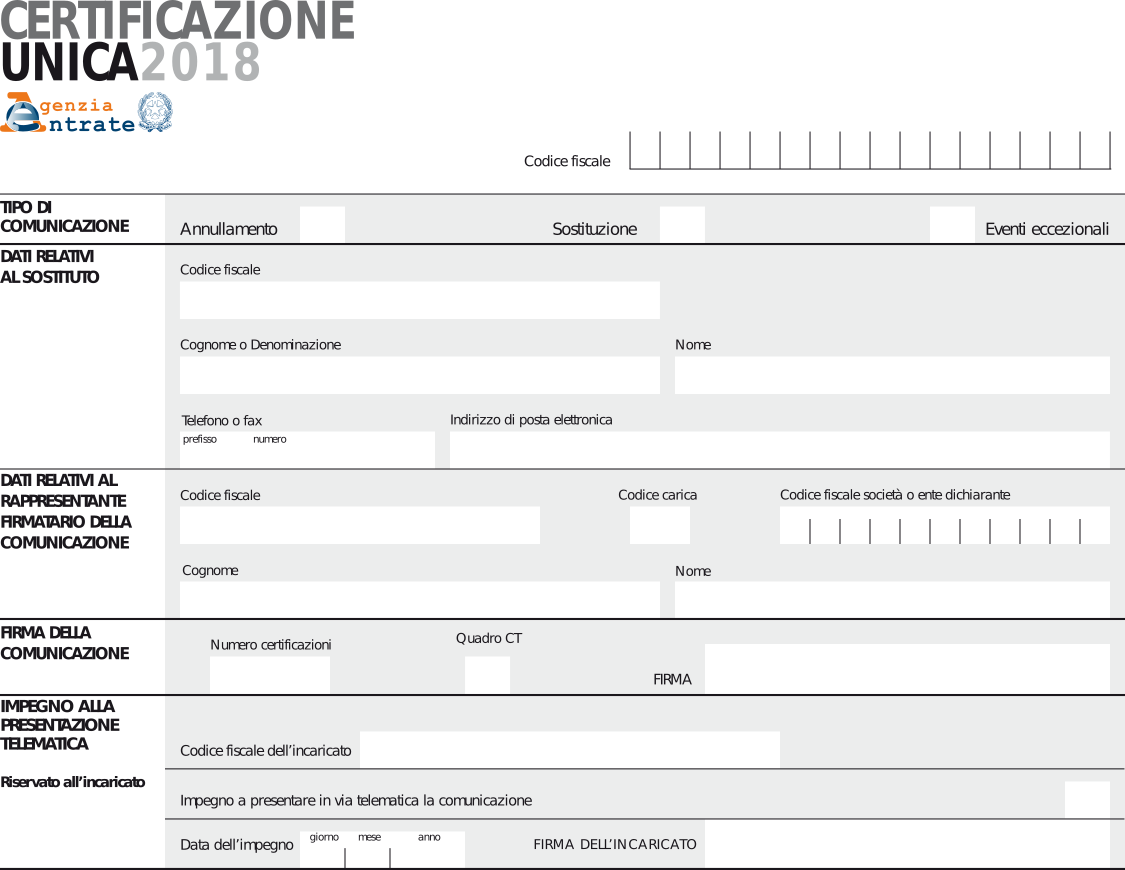Click the Telefono o fax field
This screenshot has width=1125, height=870.
(307, 453)
